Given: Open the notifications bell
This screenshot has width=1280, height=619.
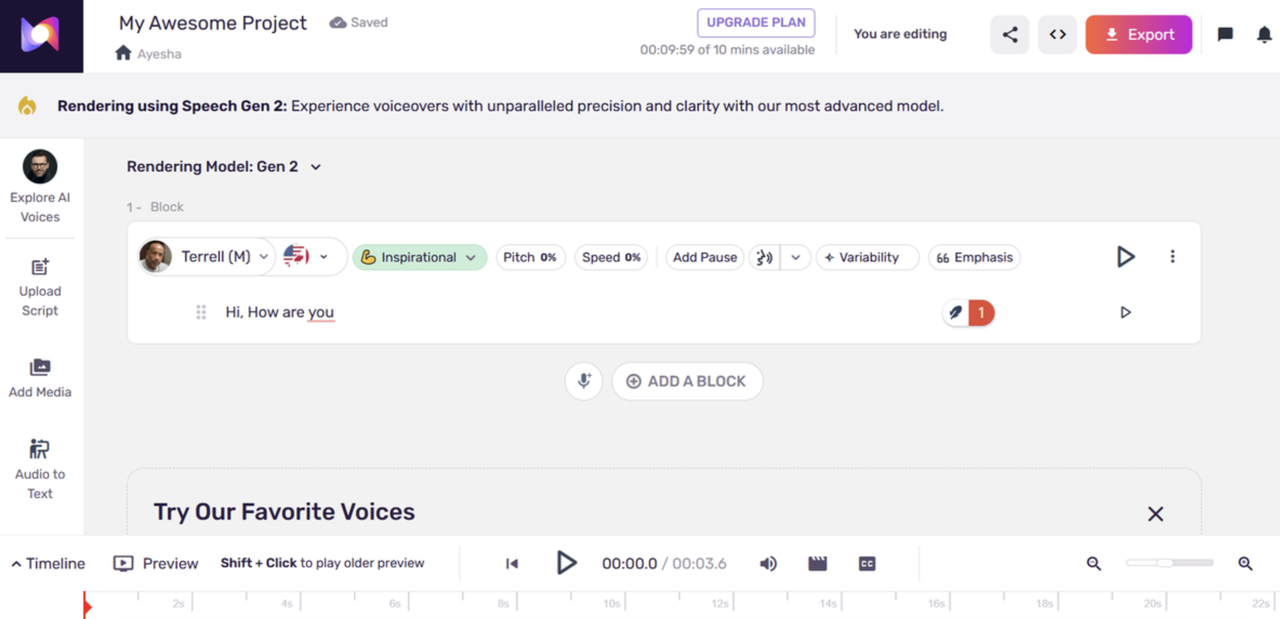Looking at the screenshot, I should pyautogui.click(x=1264, y=35).
